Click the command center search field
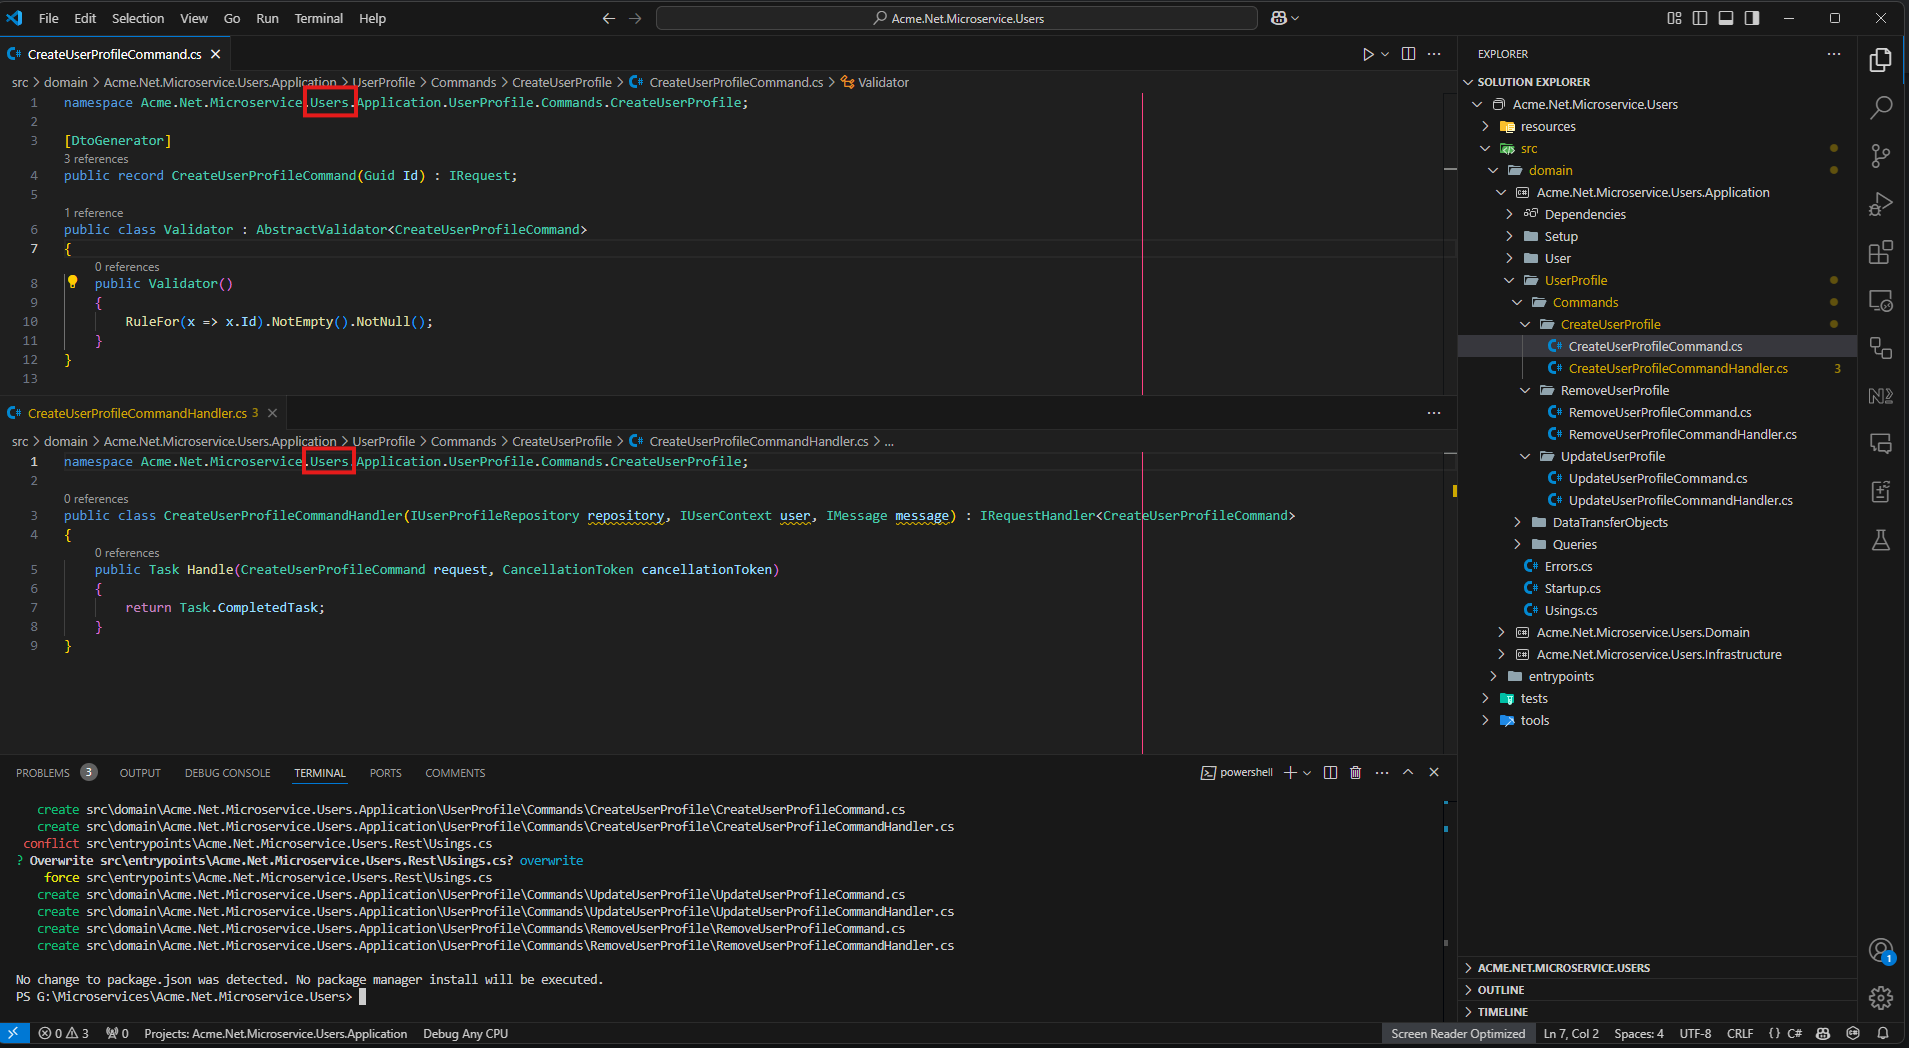This screenshot has height=1048, width=1909. pos(957,18)
